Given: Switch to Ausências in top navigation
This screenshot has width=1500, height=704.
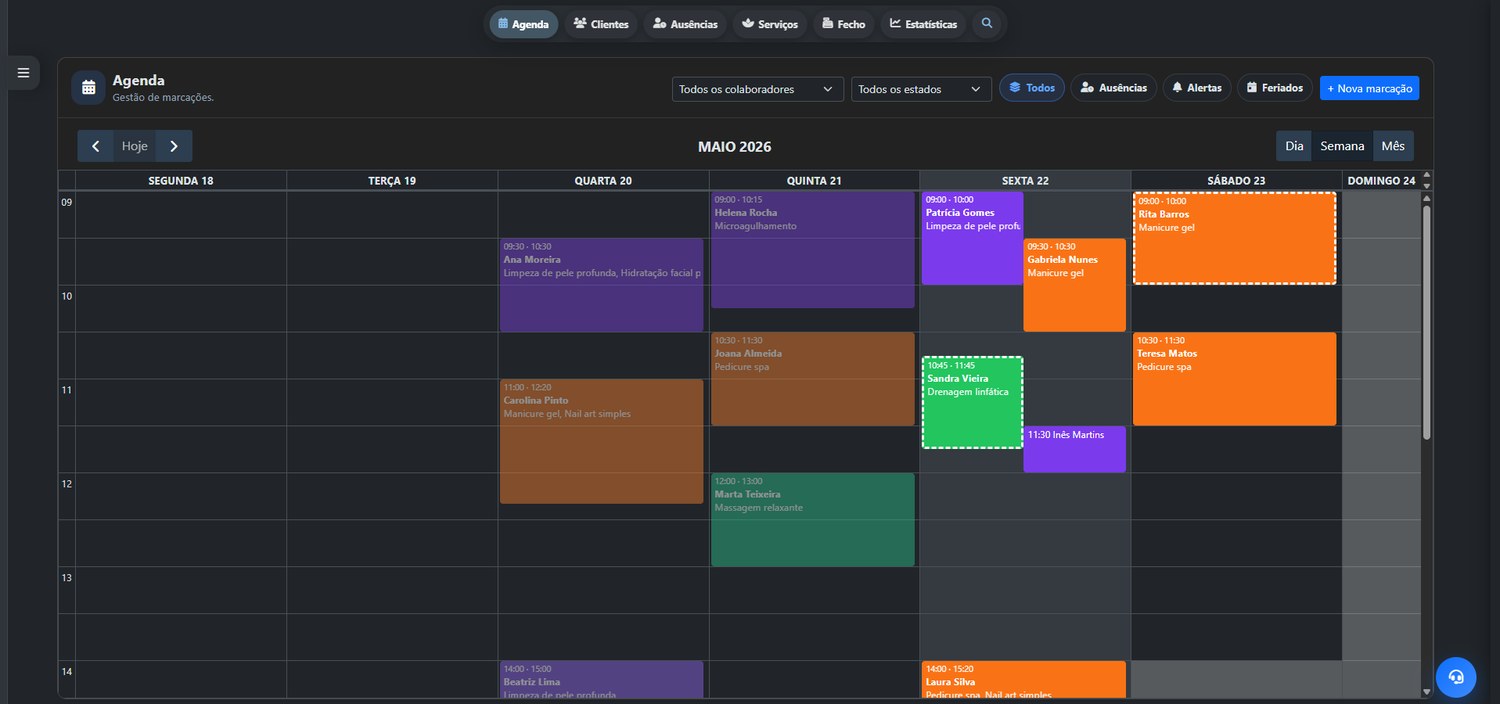Looking at the screenshot, I should pos(685,24).
